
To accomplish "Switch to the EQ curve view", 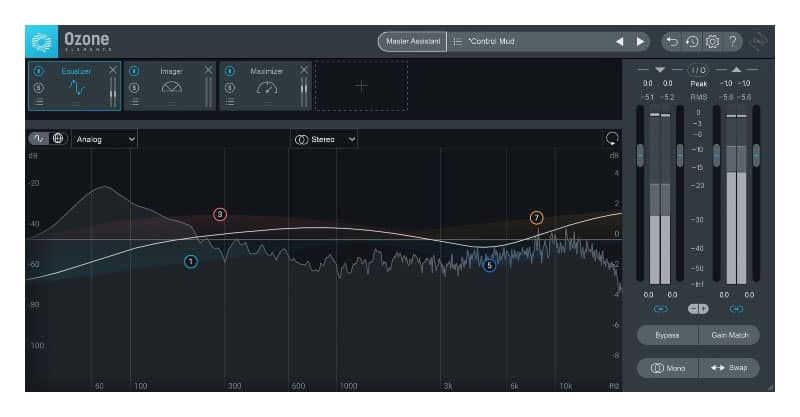I will coord(39,138).
